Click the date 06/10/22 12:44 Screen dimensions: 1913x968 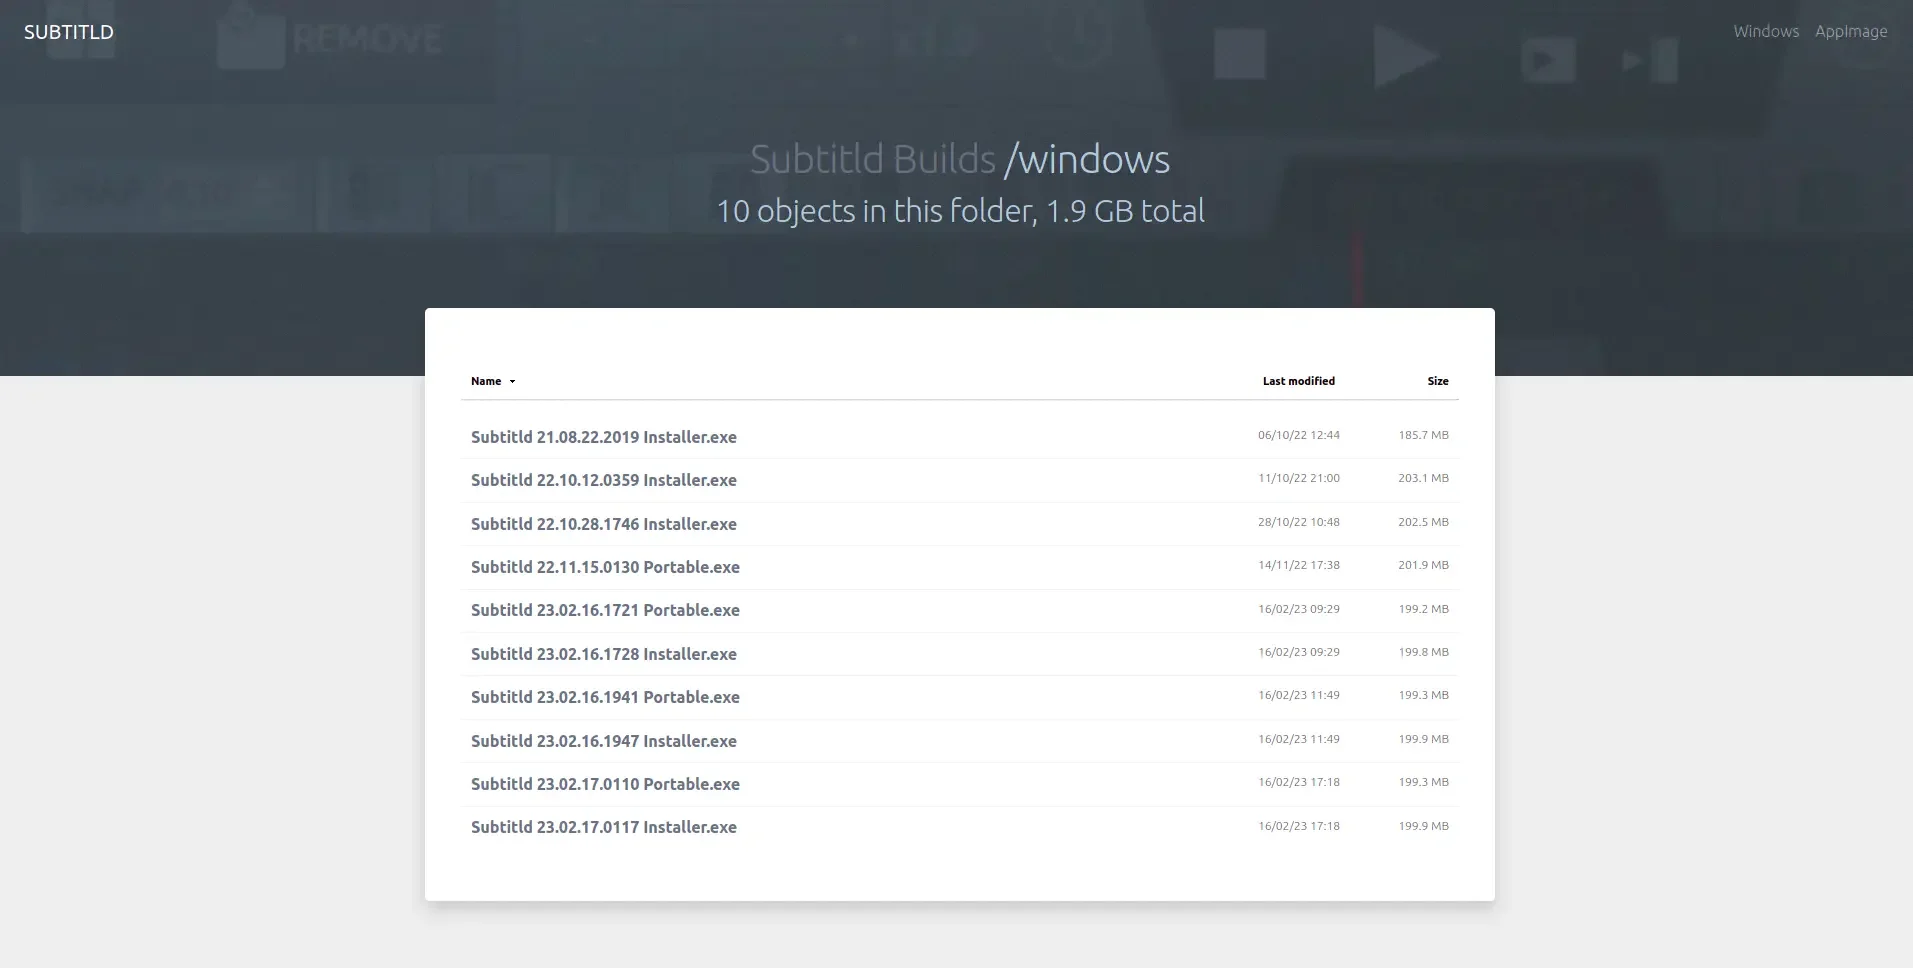pyautogui.click(x=1298, y=435)
